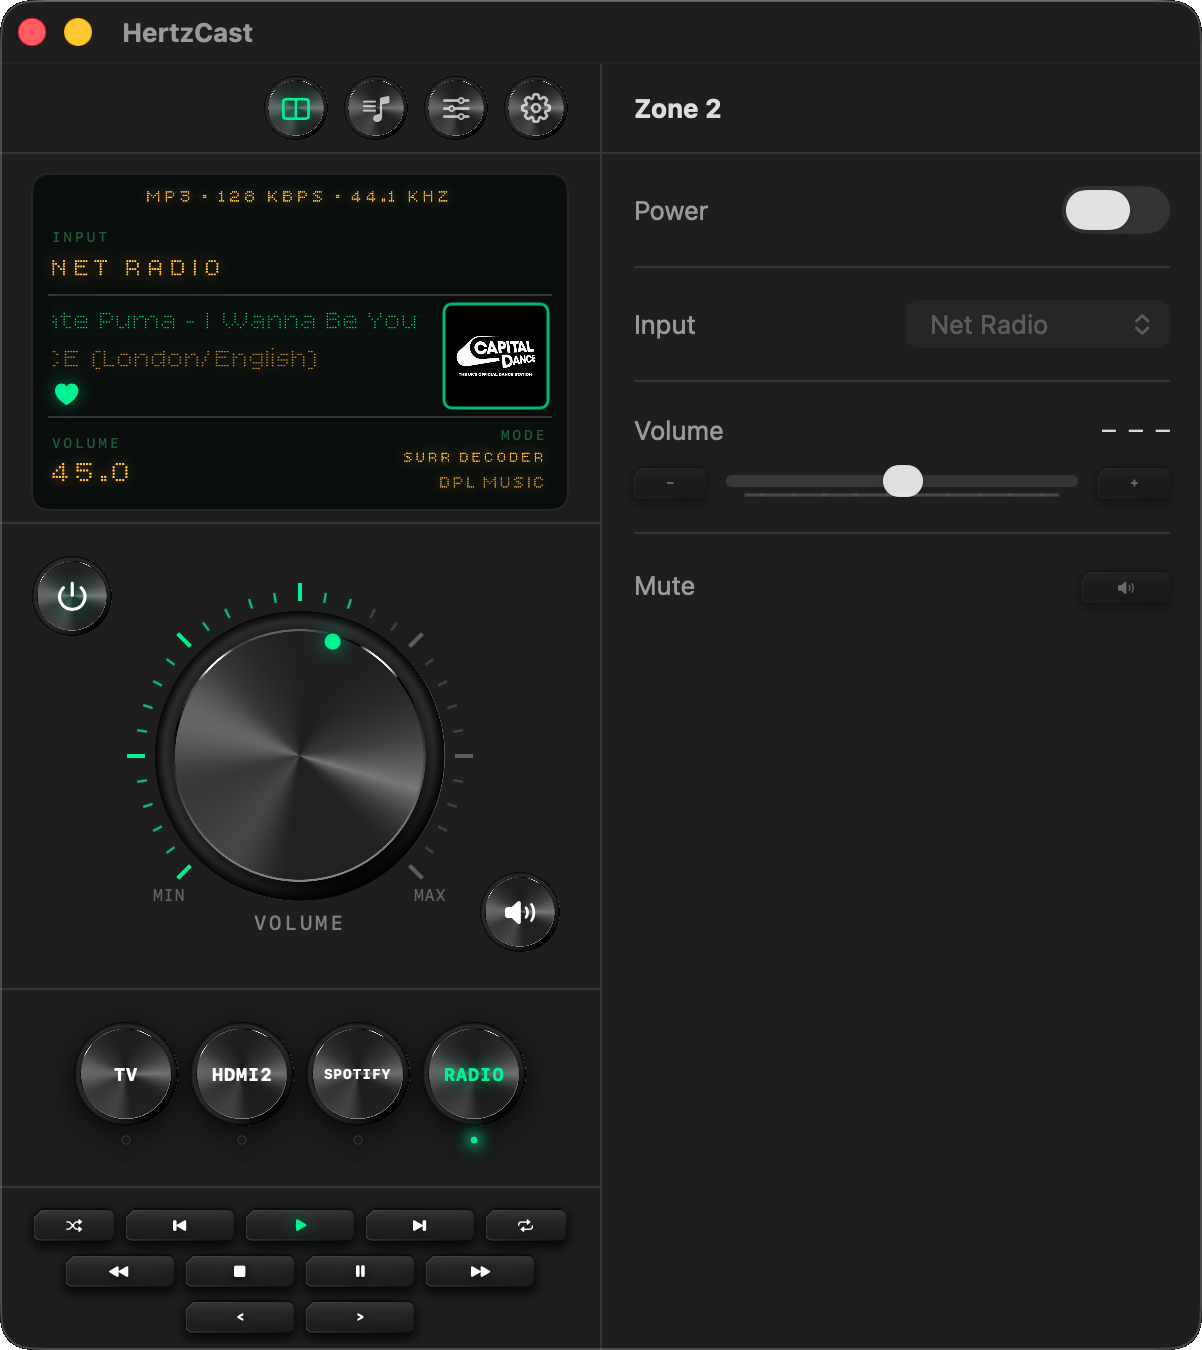Open settings with the gear icon
The image size is (1202, 1350).
[536, 109]
